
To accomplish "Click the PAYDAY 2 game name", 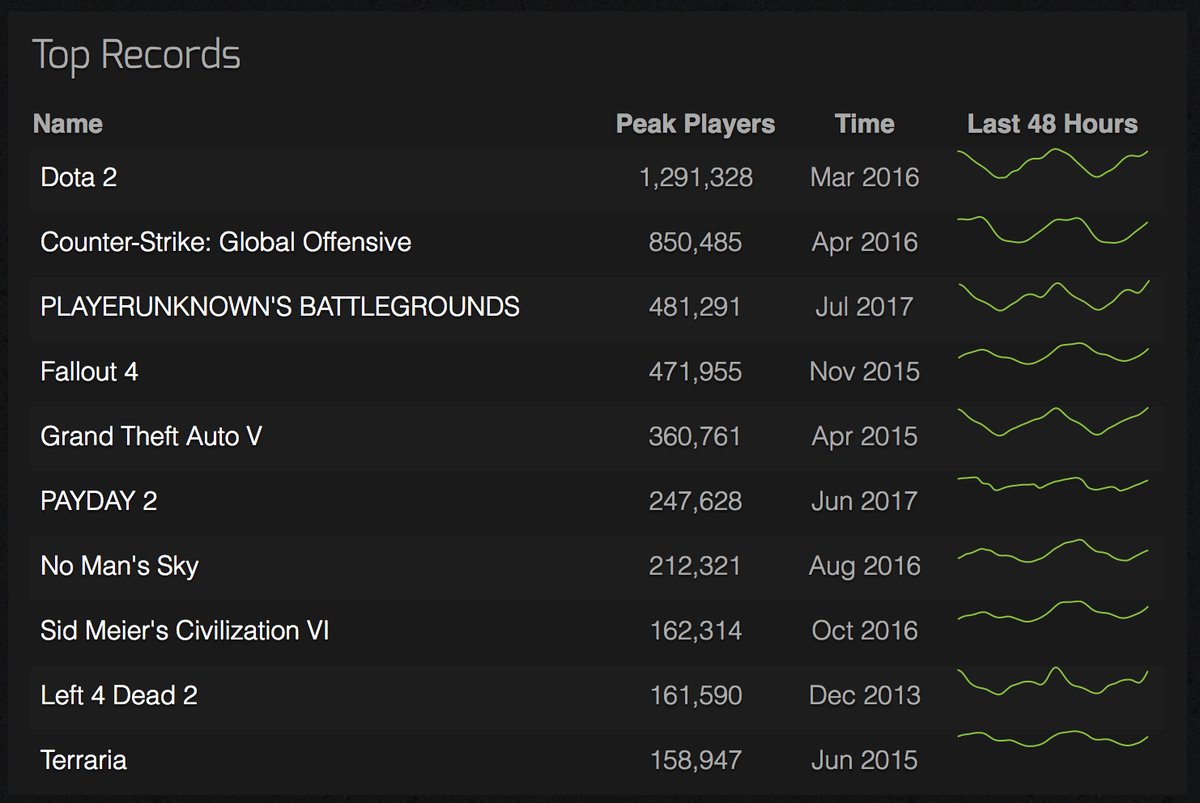I will point(99,501).
